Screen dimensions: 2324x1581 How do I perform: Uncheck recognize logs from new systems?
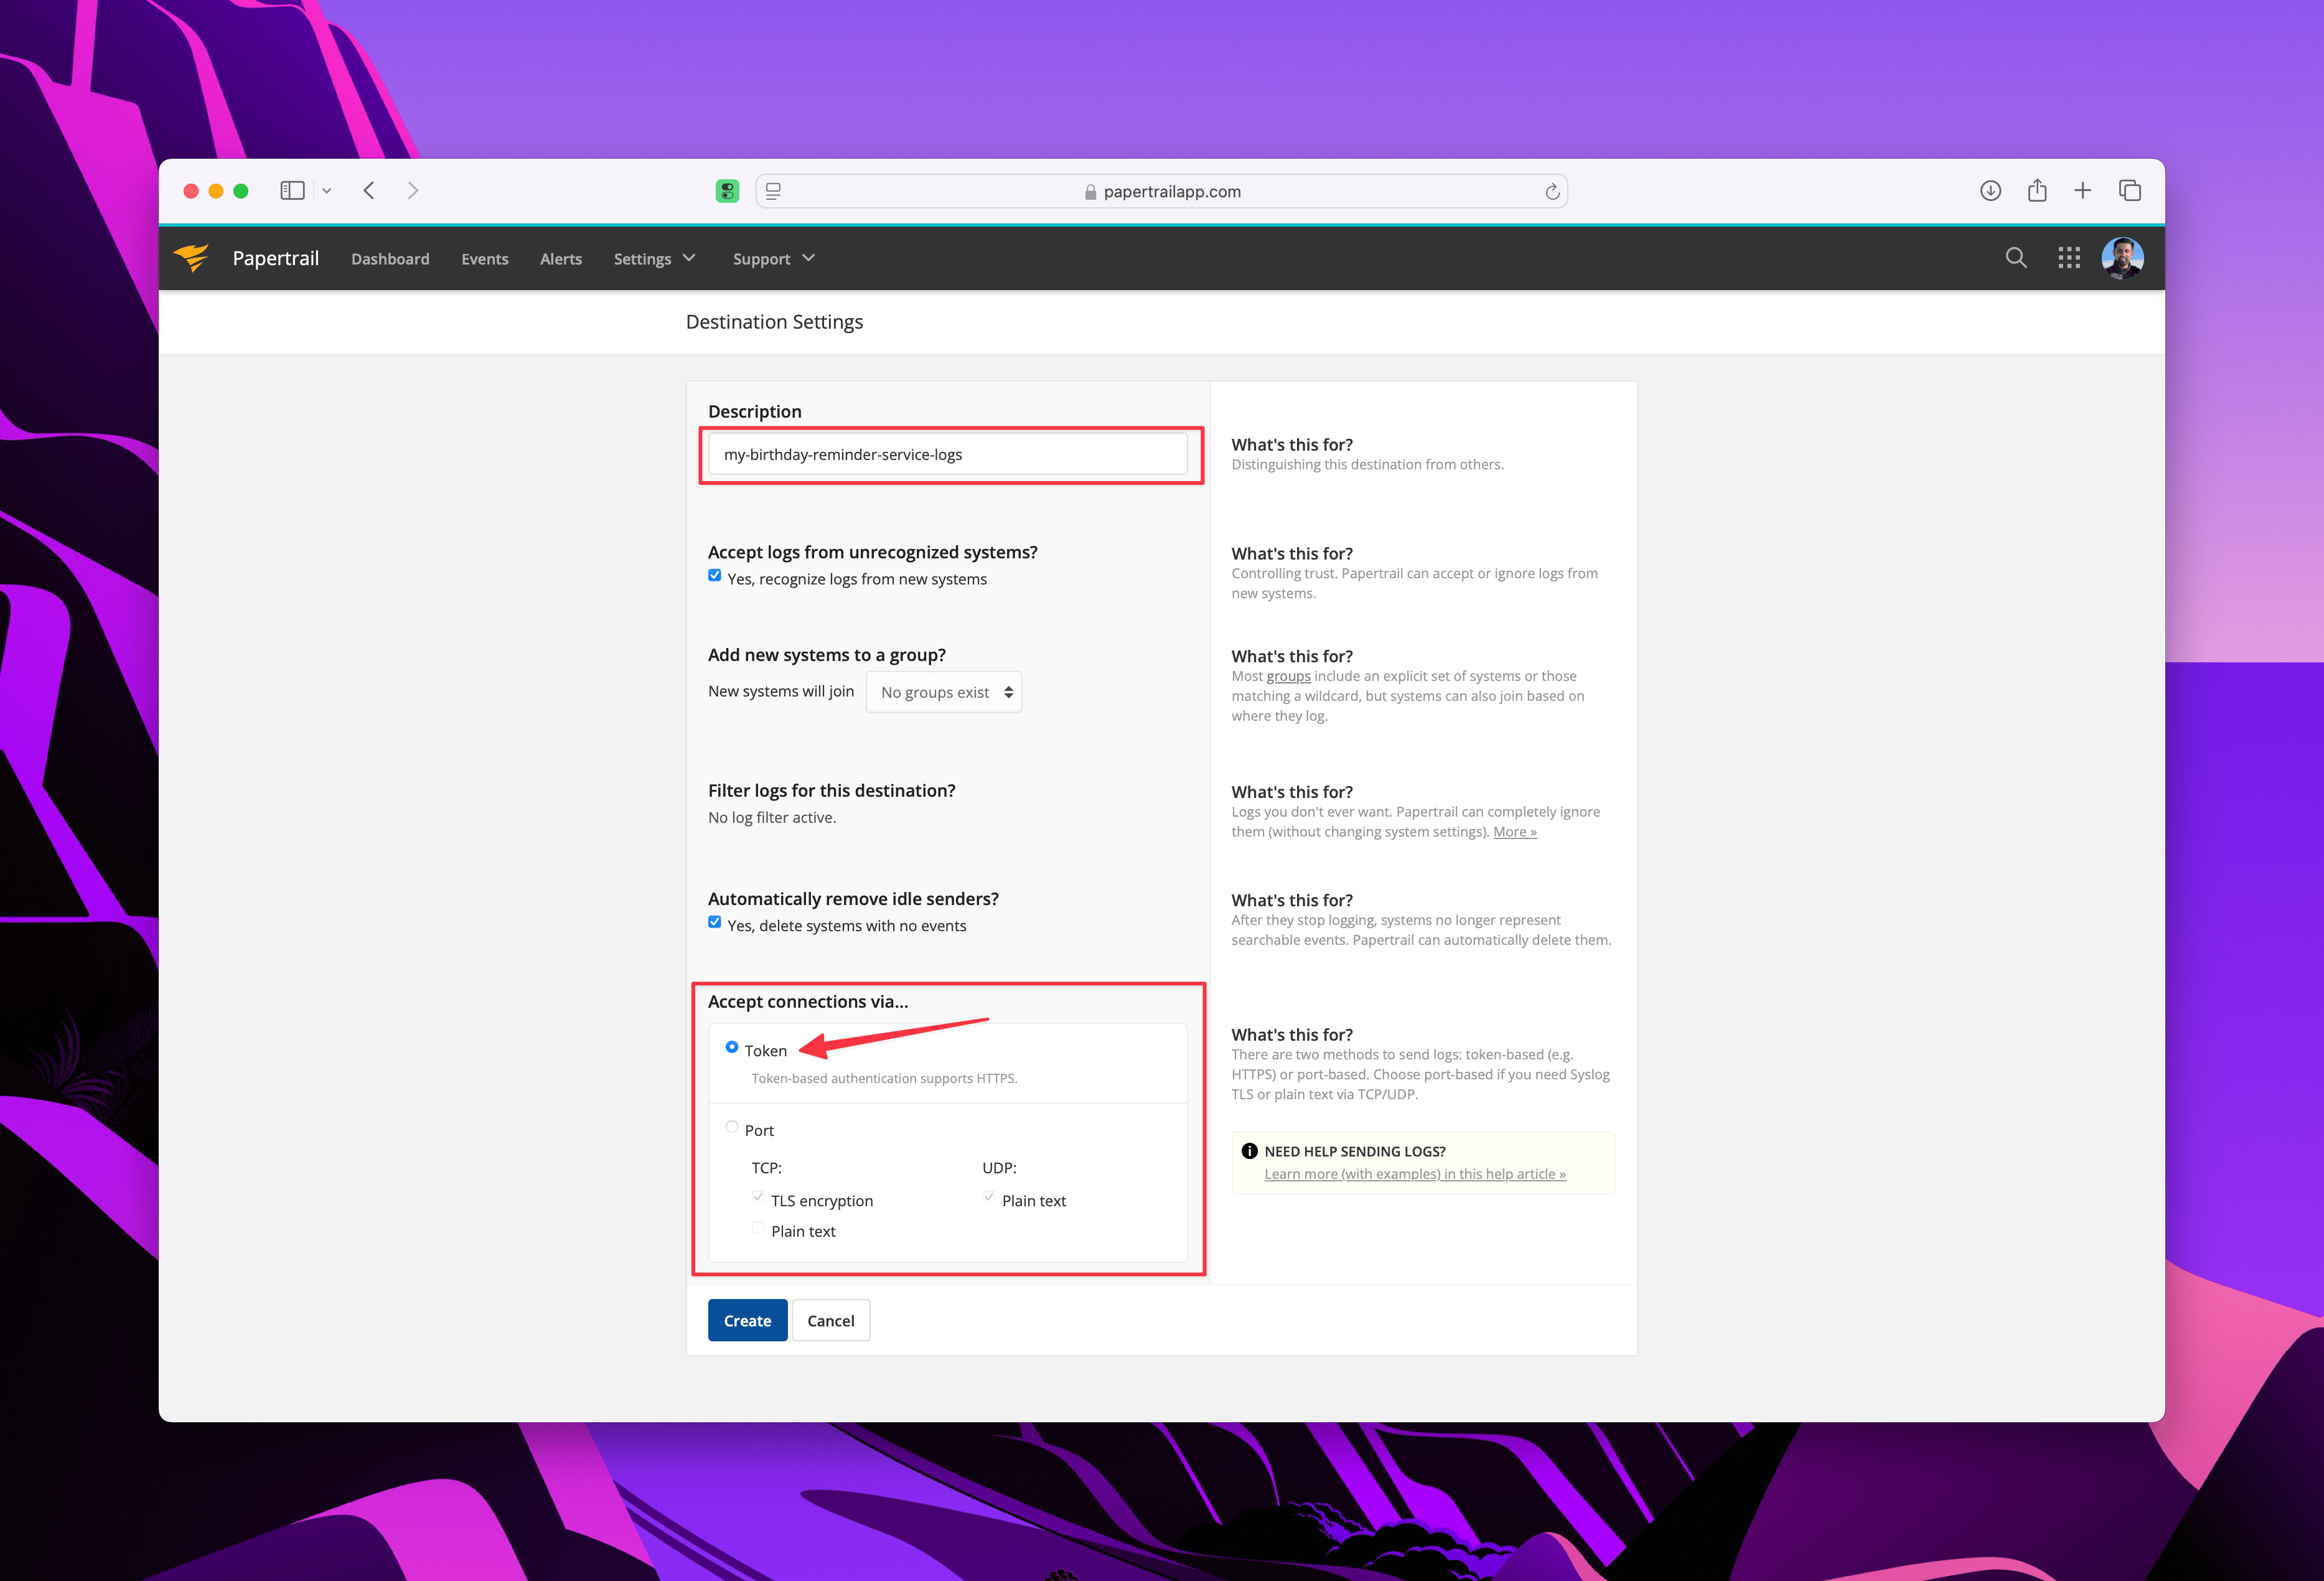(714, 576)
